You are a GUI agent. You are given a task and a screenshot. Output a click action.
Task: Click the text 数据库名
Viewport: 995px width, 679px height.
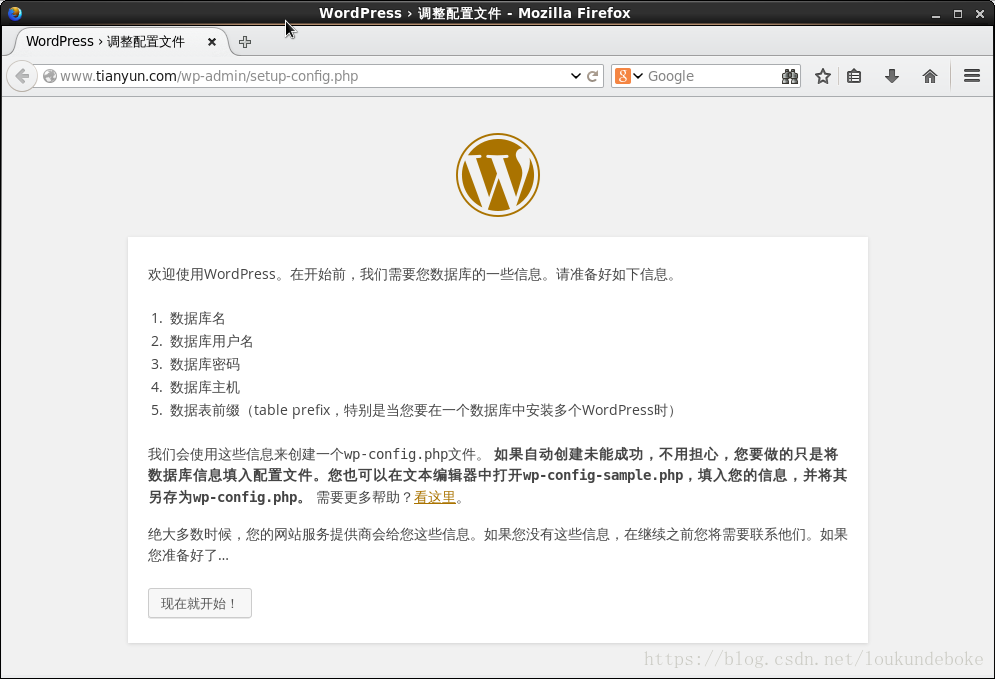[197, 319]
